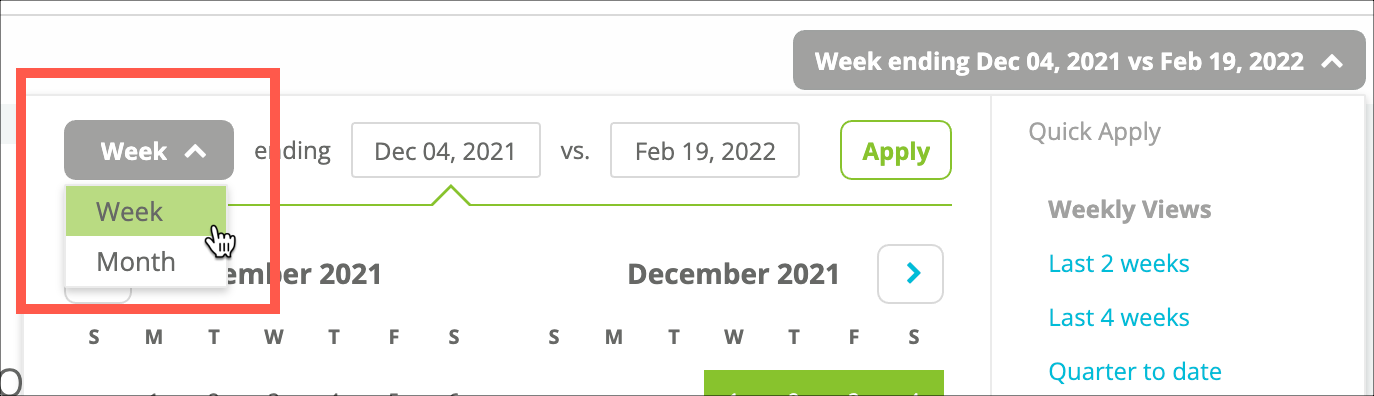Click the vs. label between date fields

575,151
